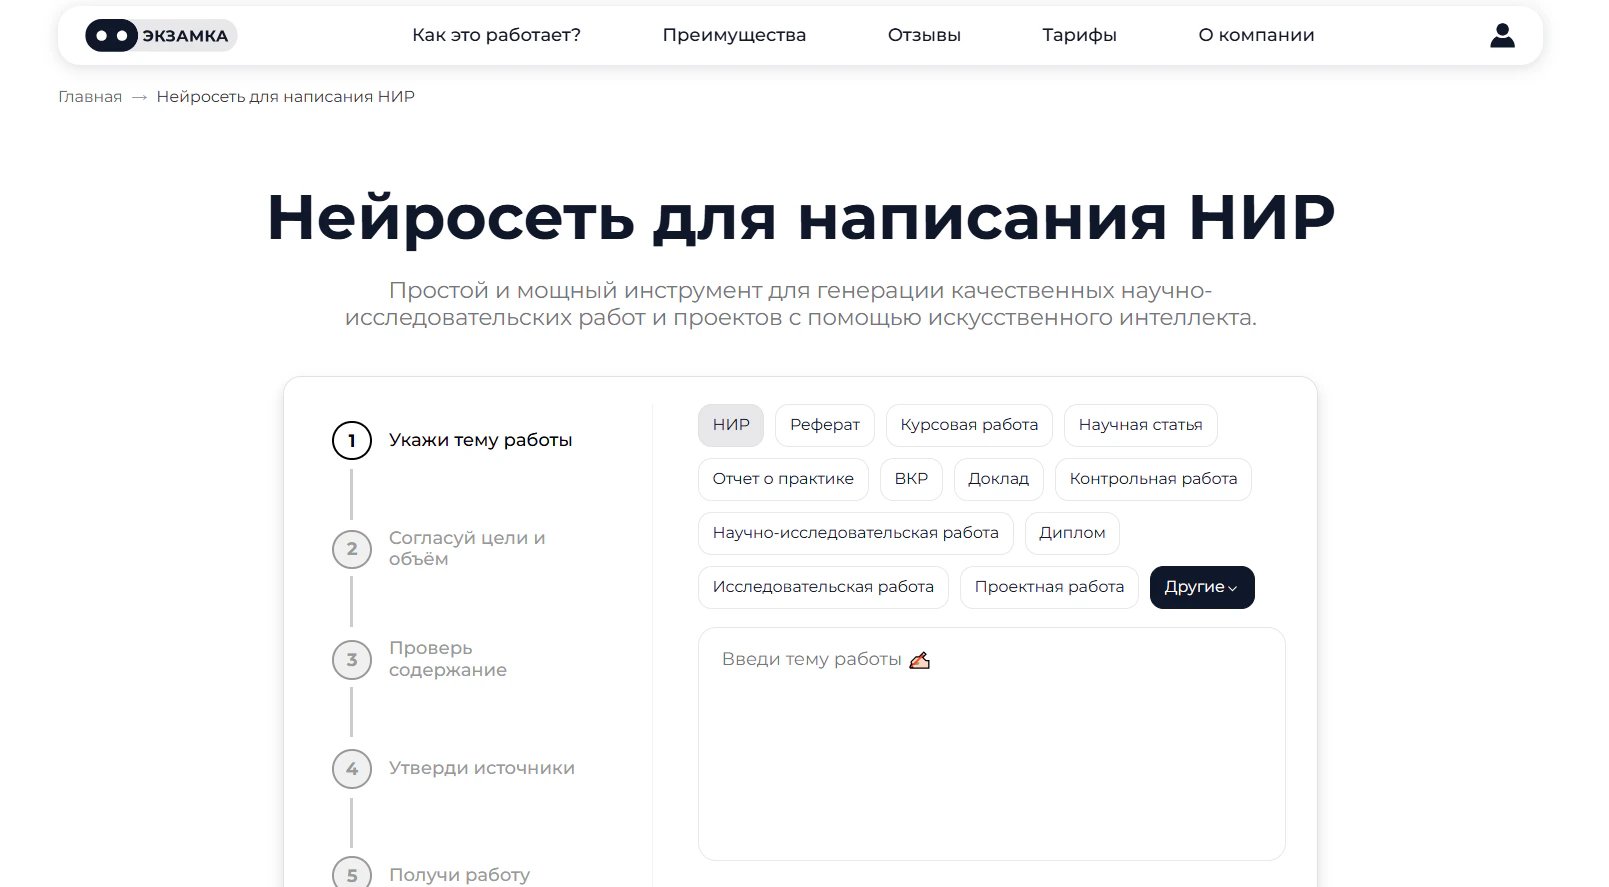Viewport: 1609px width, 887px height.
Task: Open the 'О компании' menu item
Action: pyautogui.click(x=1256, y=35)
